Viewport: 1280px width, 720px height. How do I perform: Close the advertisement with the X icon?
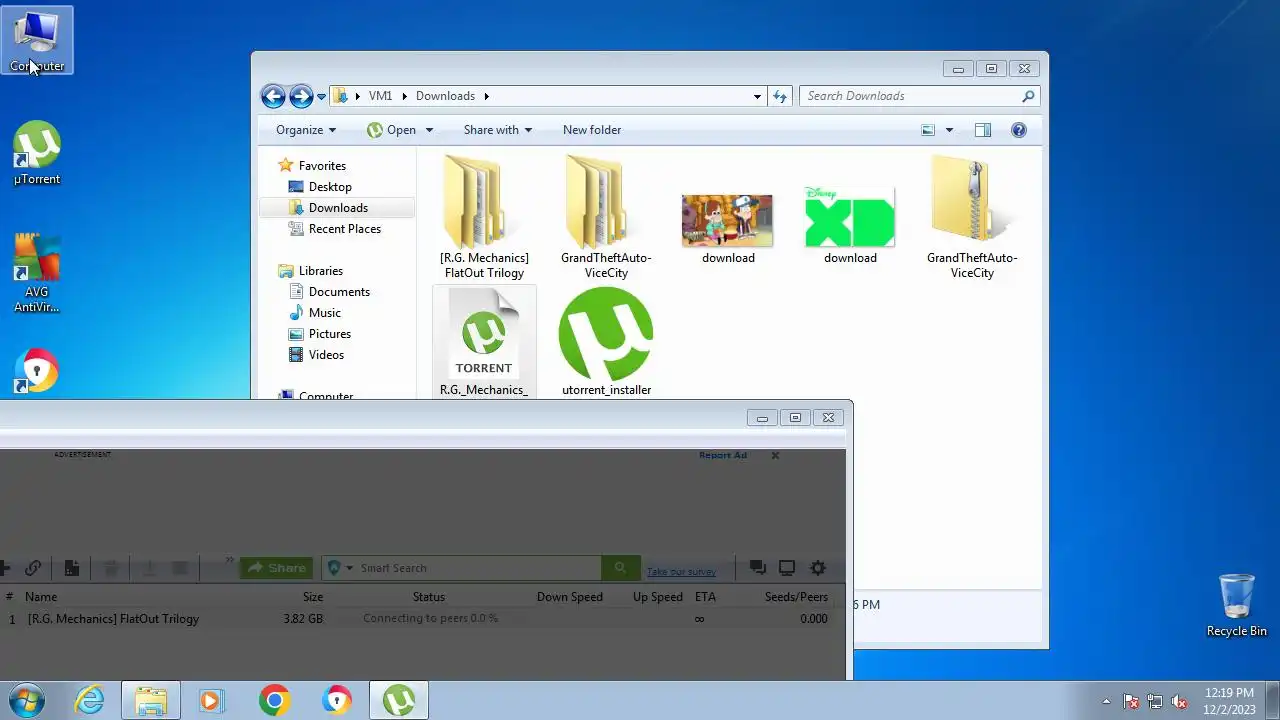coord(775,455)
